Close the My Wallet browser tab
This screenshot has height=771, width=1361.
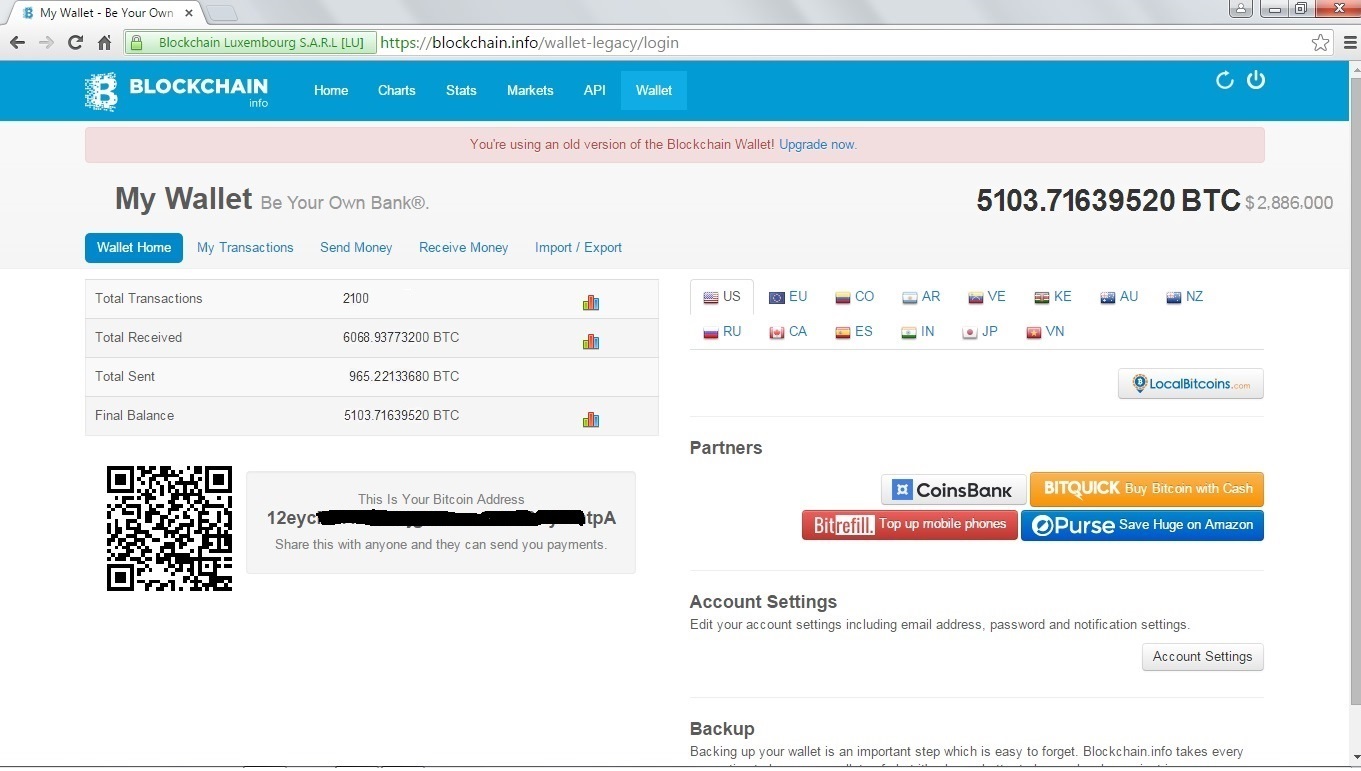point(189,13)
